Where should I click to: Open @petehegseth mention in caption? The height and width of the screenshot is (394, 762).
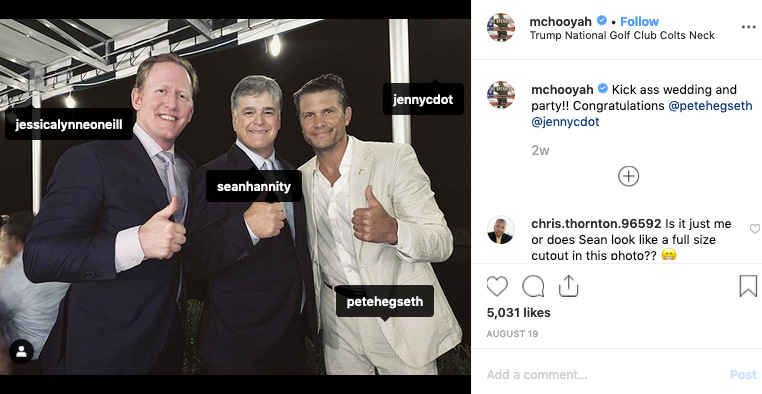(710, 105)
